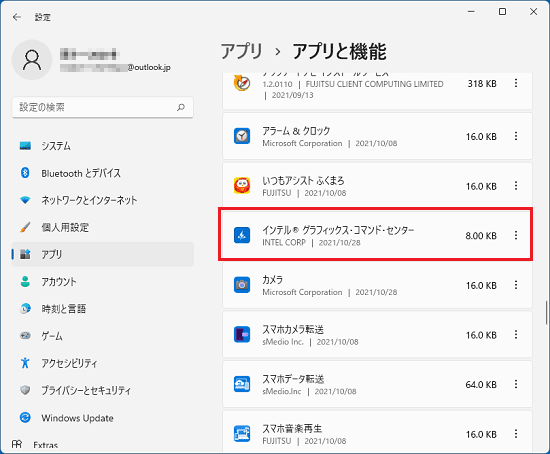The width and height of the screenshot is (550, 454).
Task: Click the スマホ音楽再生 app name
Action: point(292,428)
